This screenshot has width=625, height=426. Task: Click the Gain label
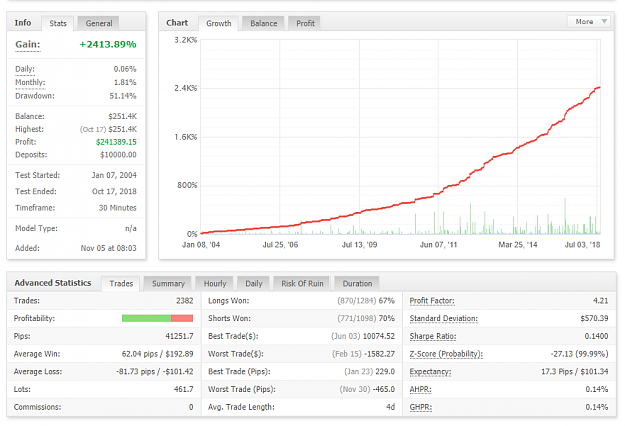click(28, 45)
